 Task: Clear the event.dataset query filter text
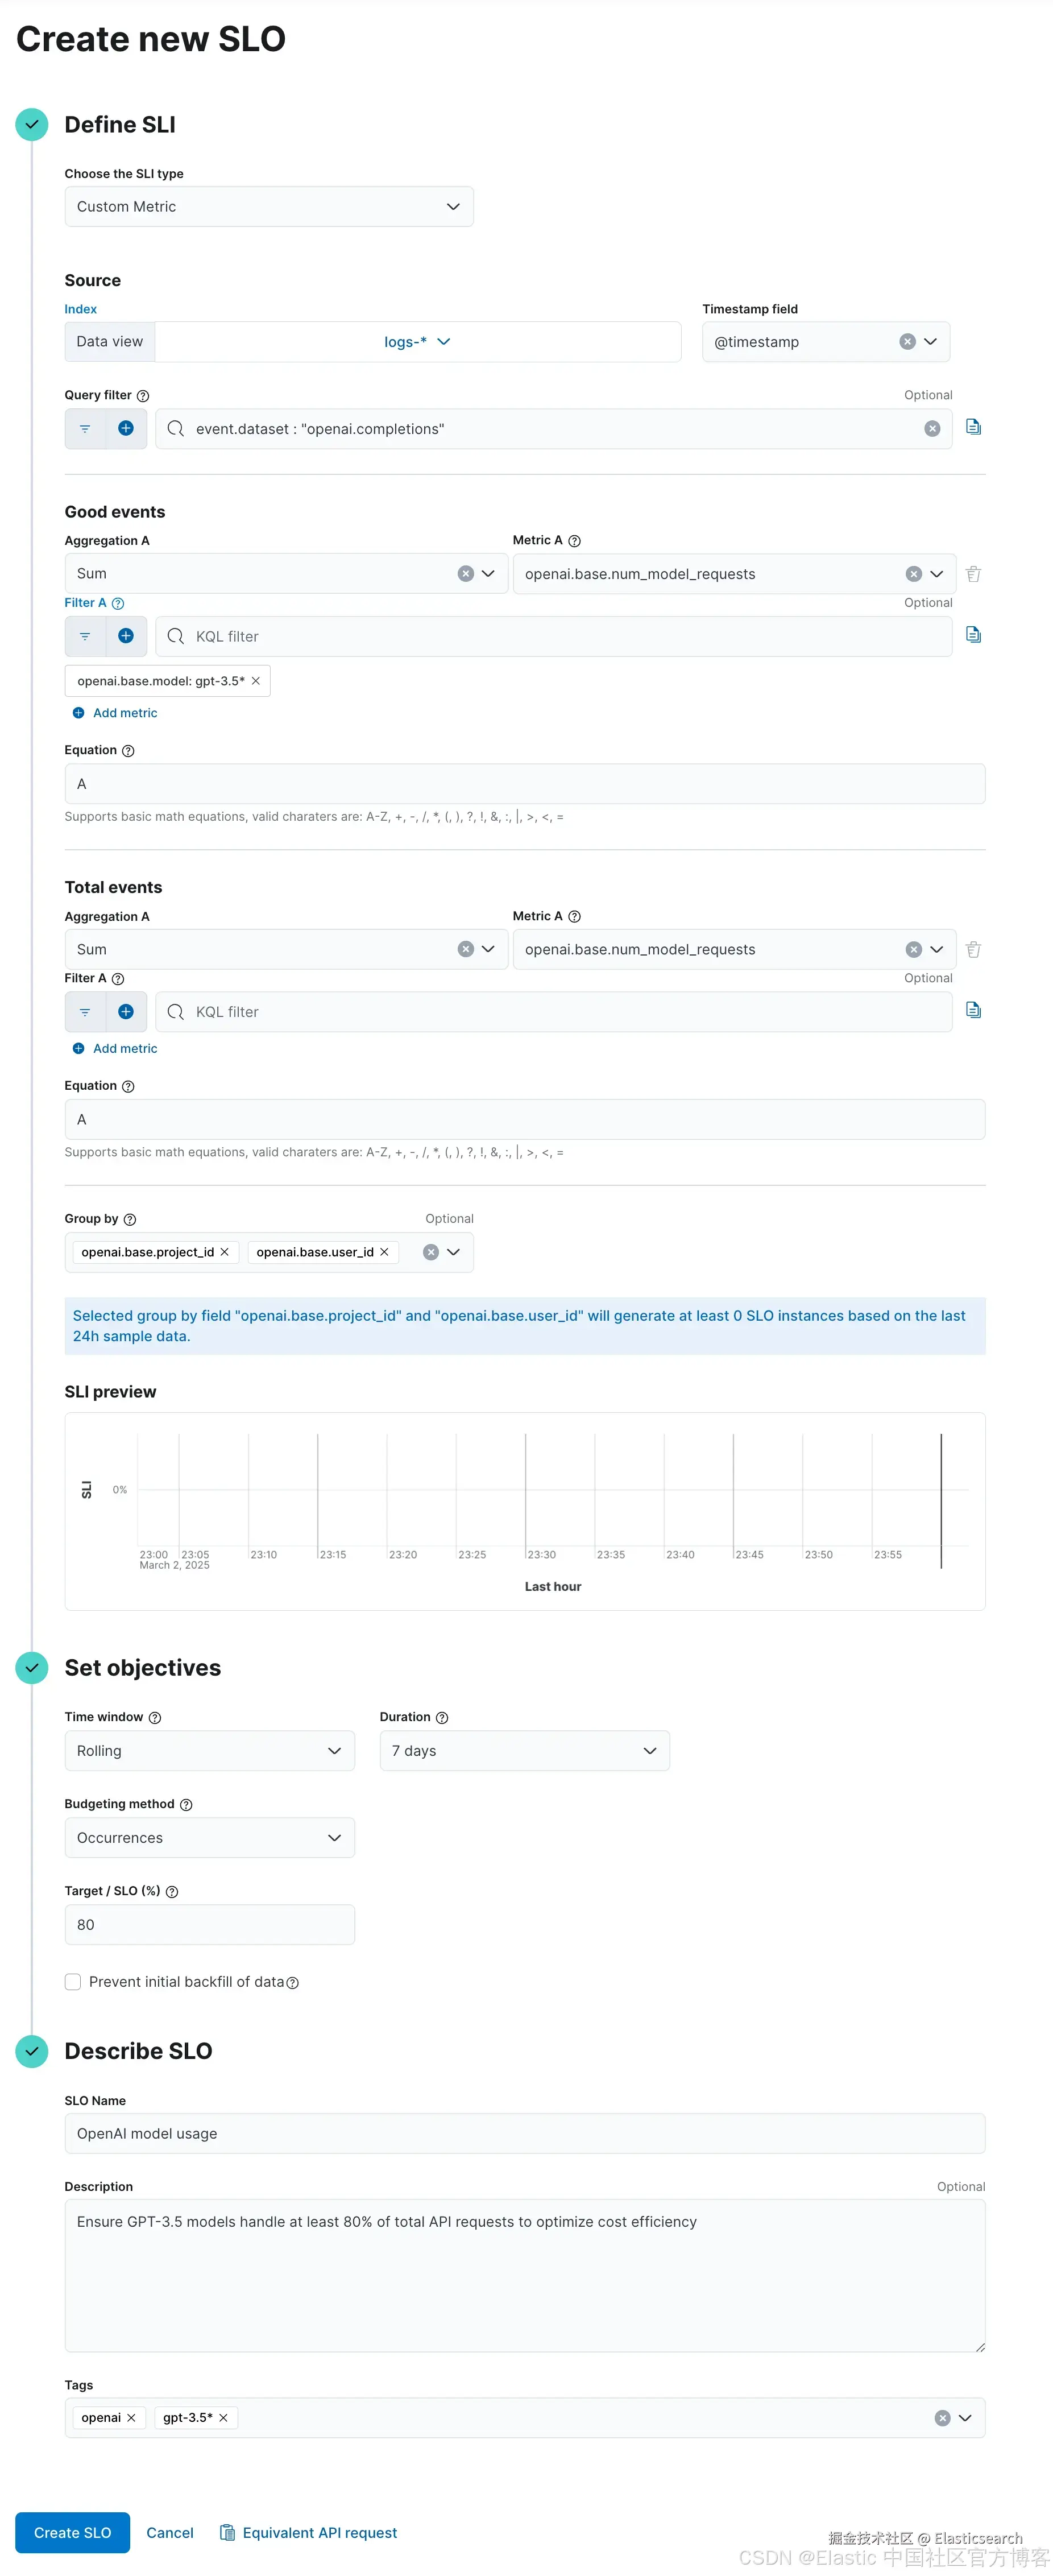tap(931, 429)
